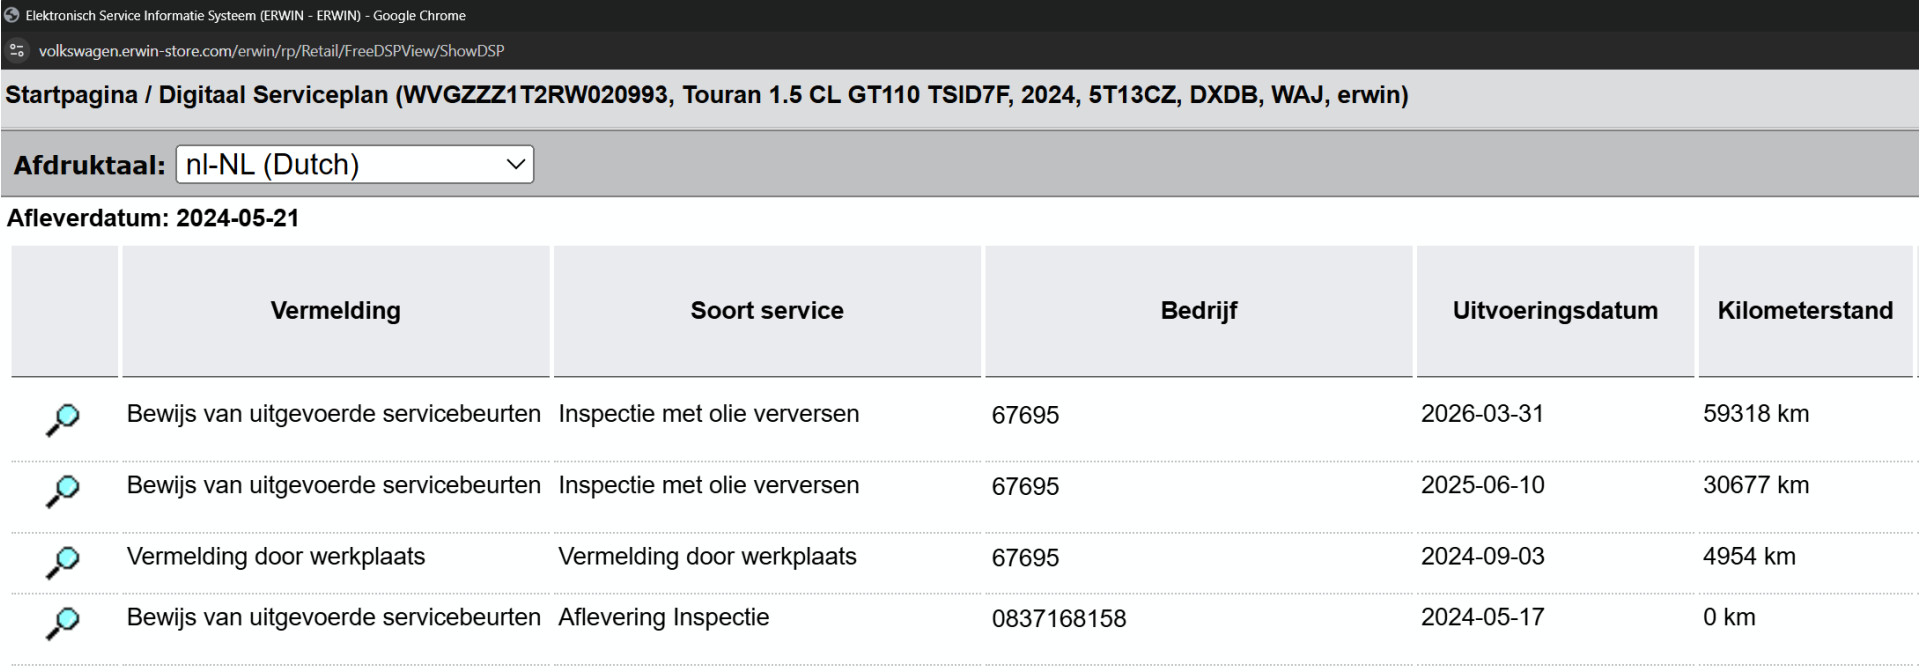Image resolution: width=1920 pixels, height=672 pixels.
Task: Select the 59318 km mileage cell
Action: [1756, 414]
